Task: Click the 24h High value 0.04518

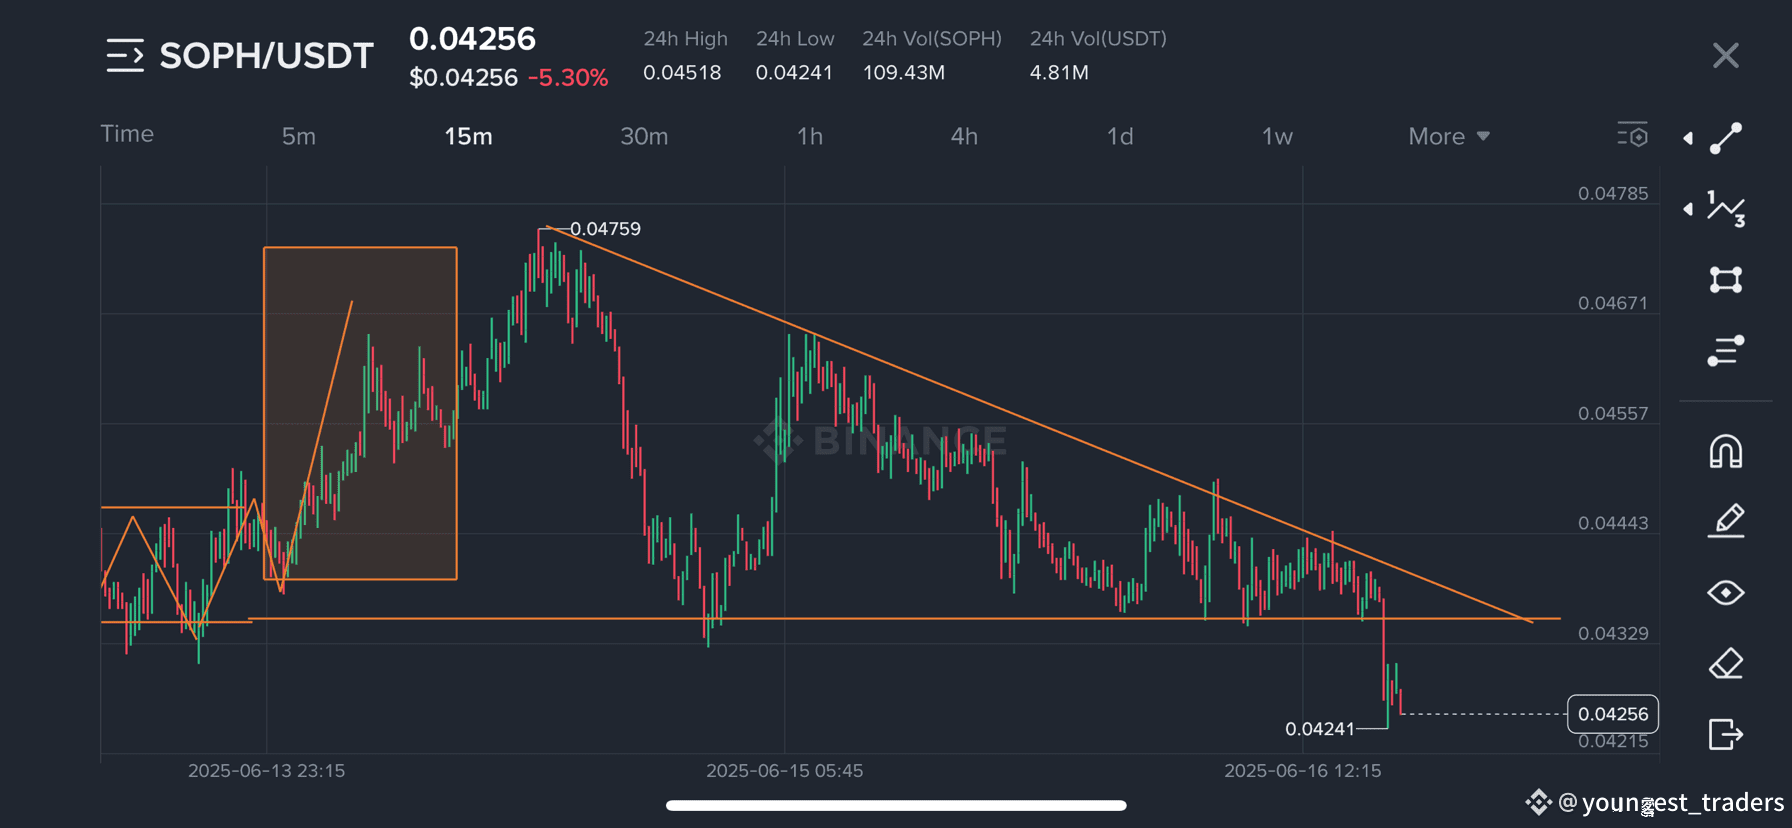Action: coord(682,73)
